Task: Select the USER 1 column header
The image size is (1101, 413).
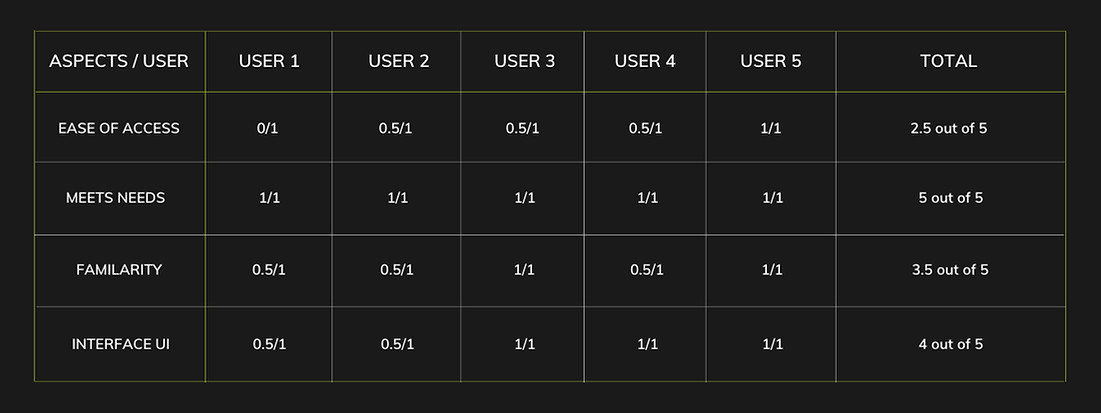Action: pyautogui.click(x=269, y=61)
